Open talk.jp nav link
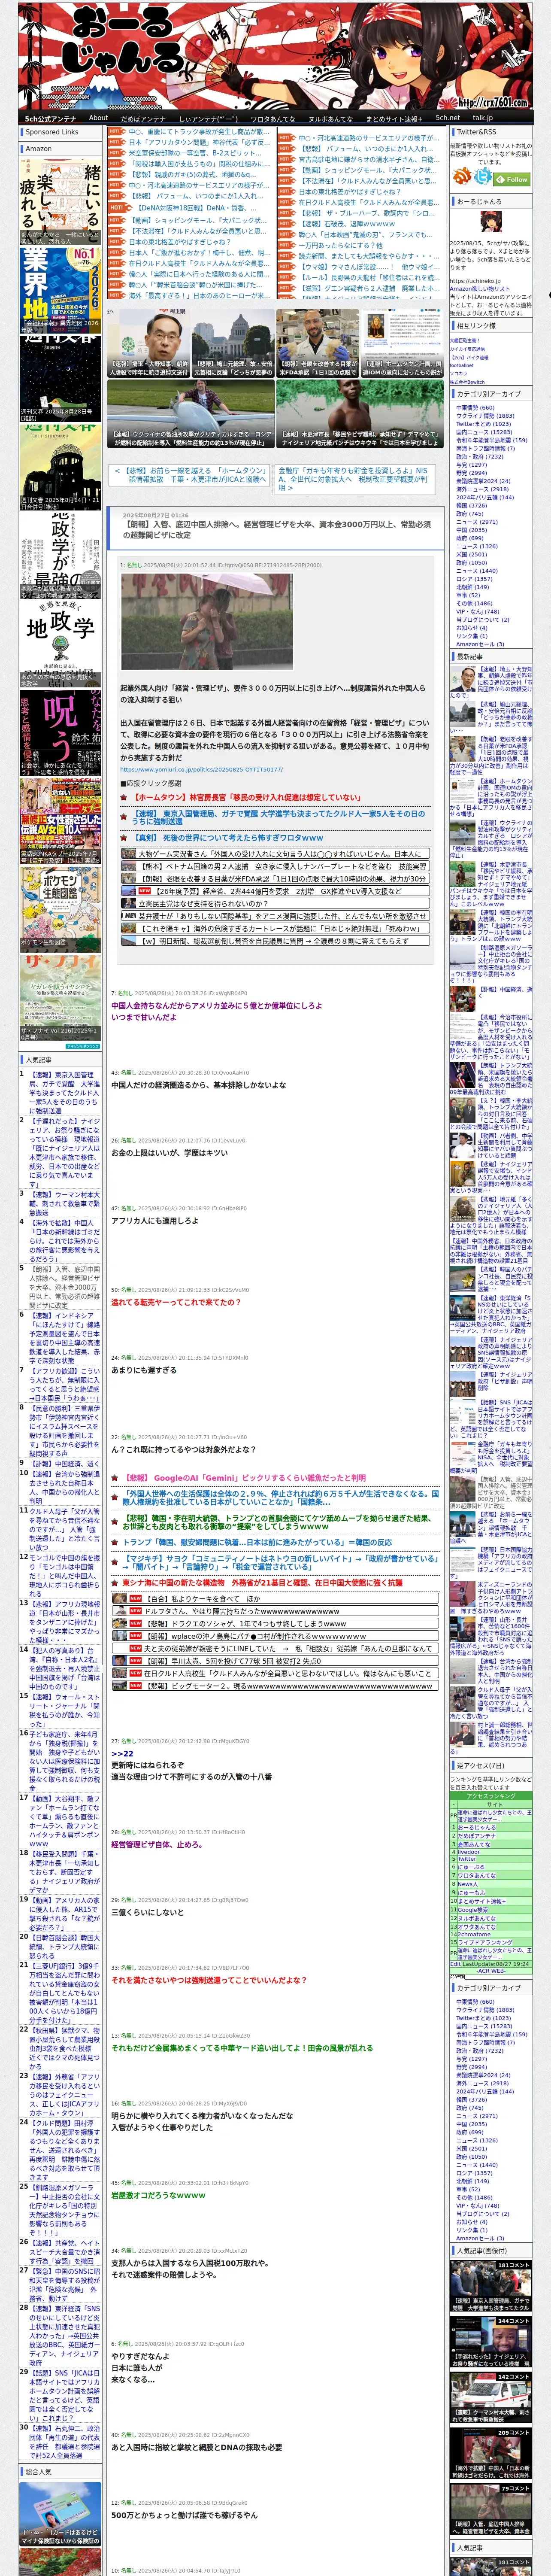Image resolution: width=551 pixels, height=2576 pixels. tap(482, 118)
